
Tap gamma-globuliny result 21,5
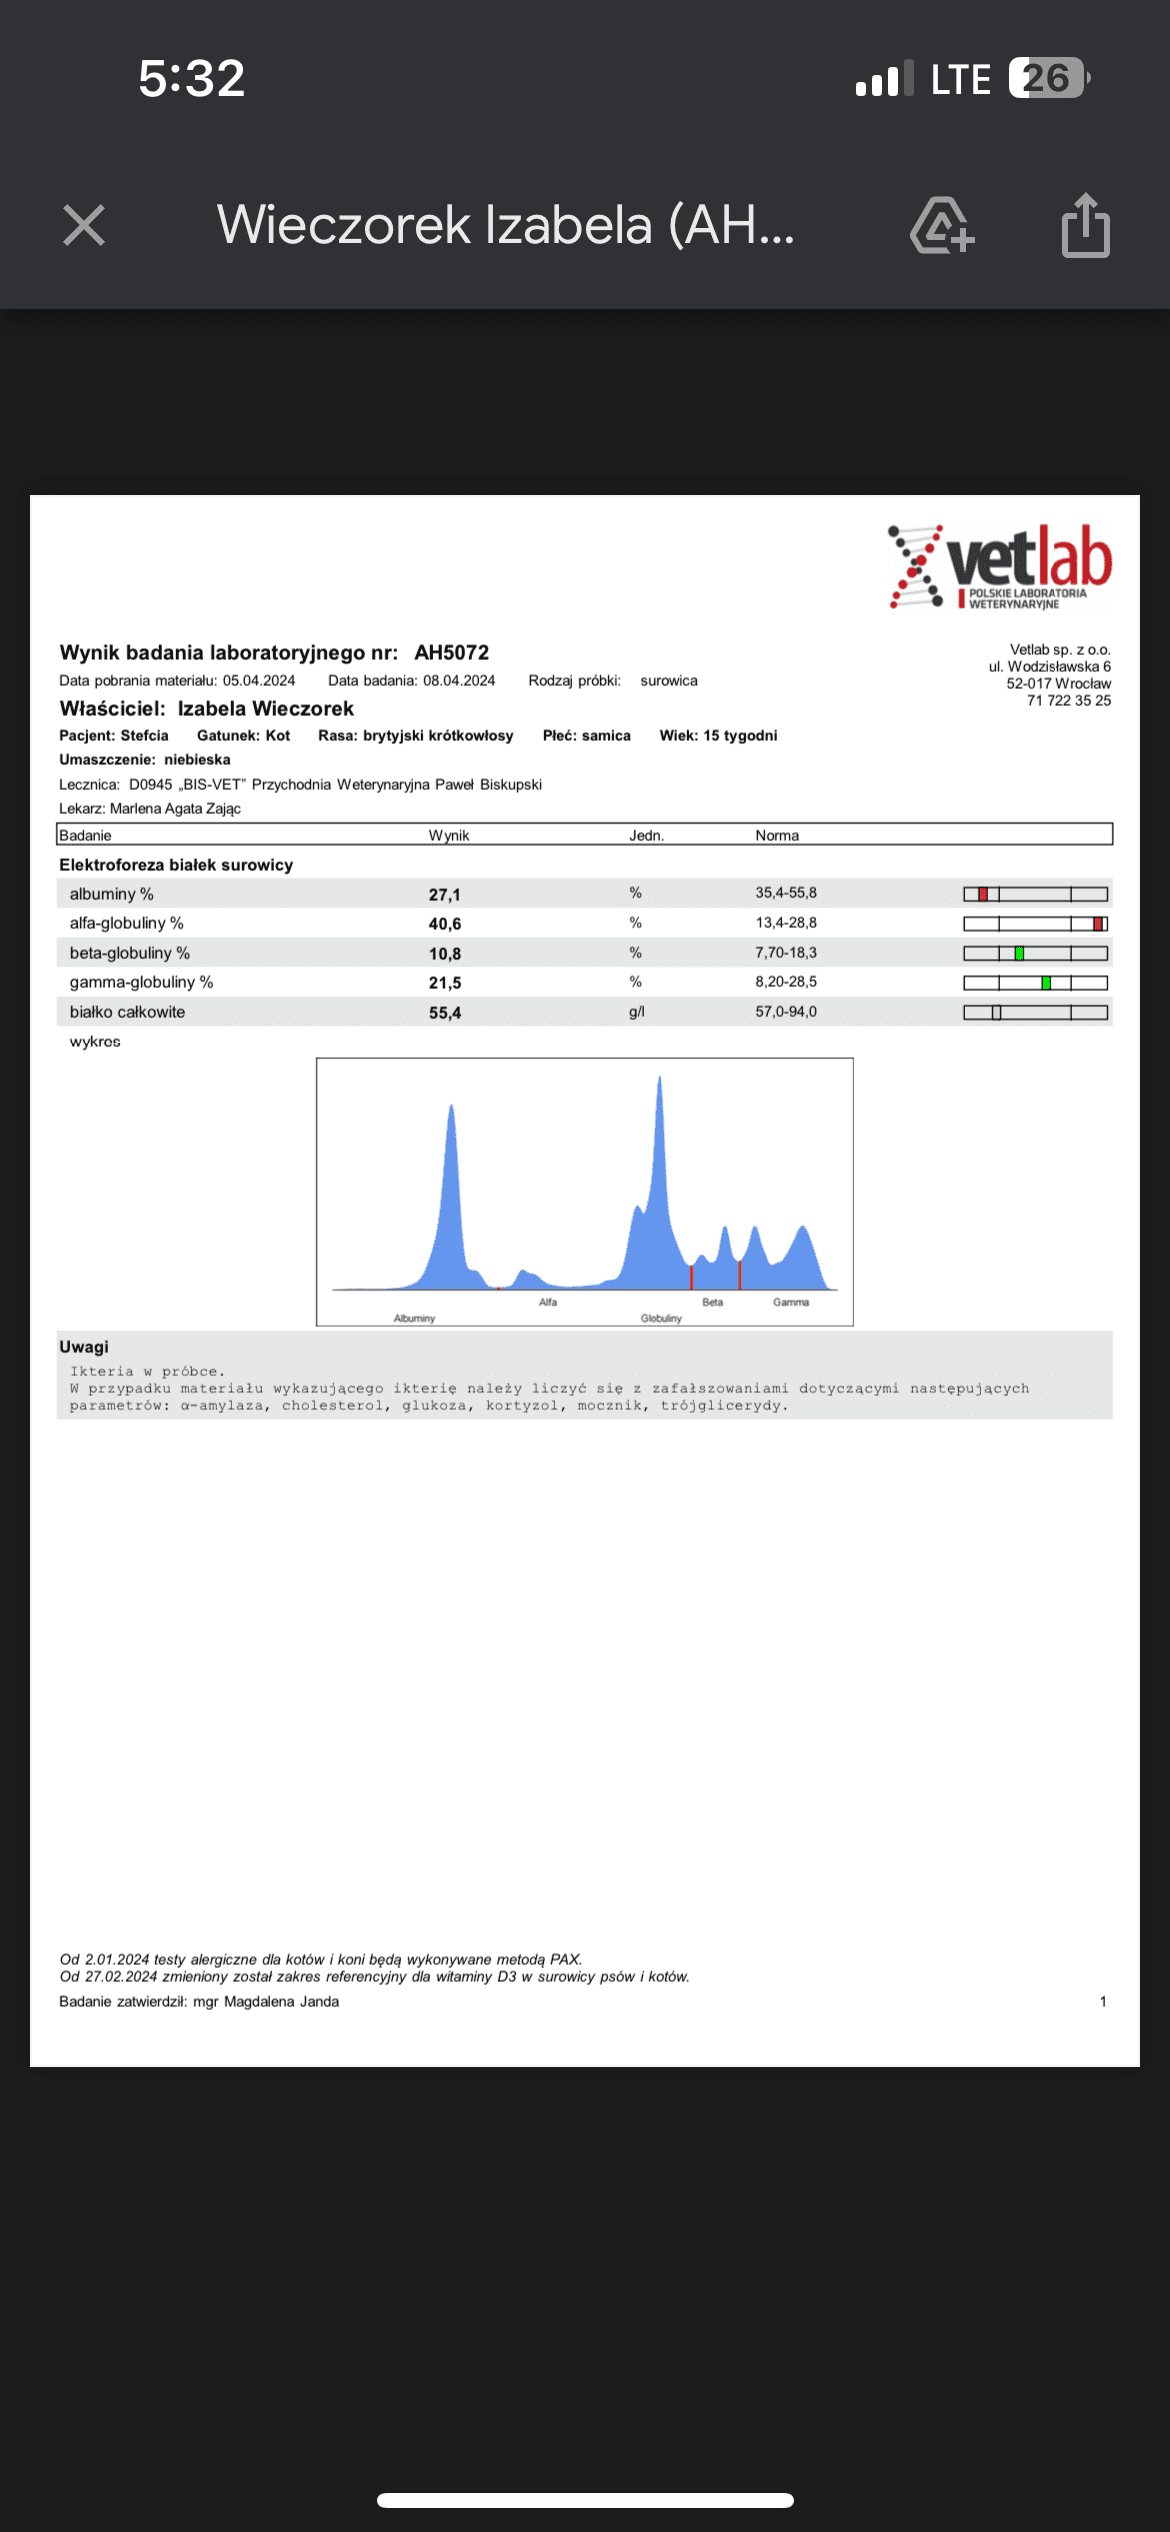point(445,983)
